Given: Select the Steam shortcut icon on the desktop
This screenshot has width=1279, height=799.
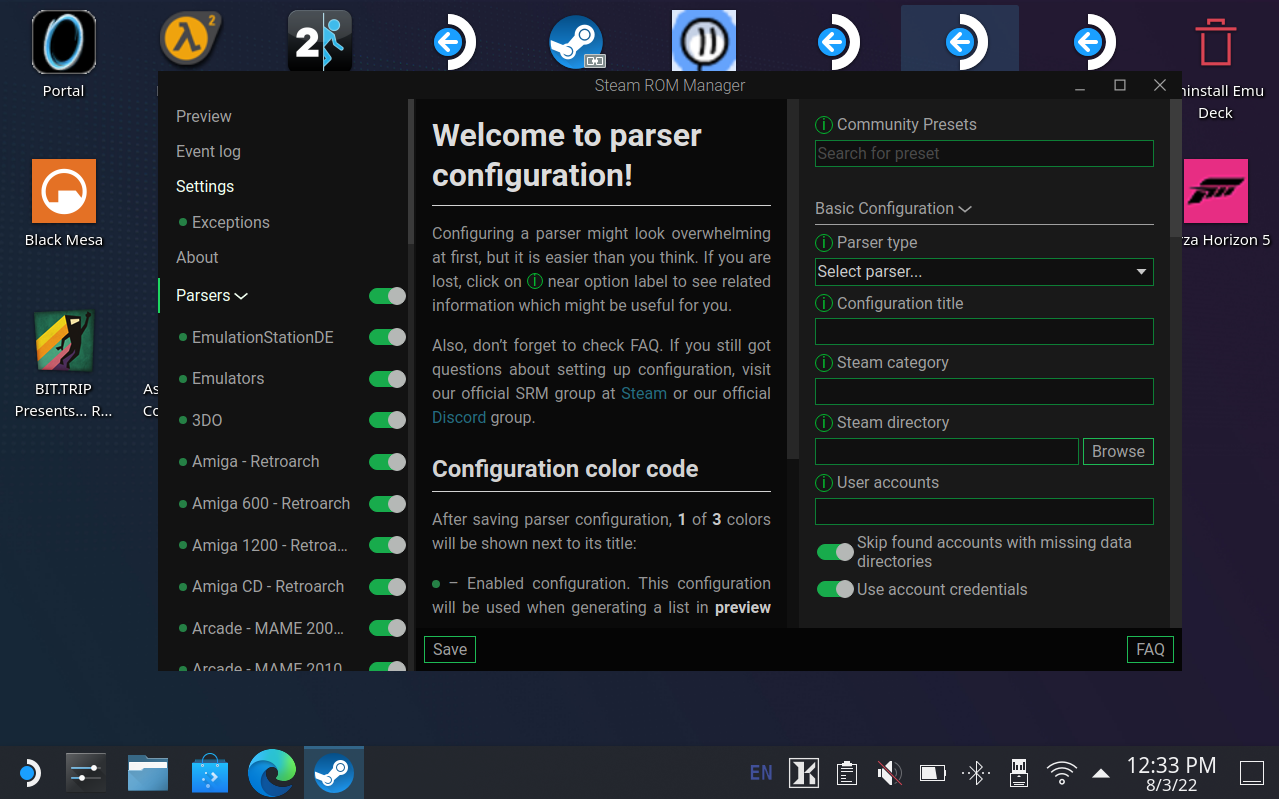Looking at the screenshot, I should [x=577, y=42].
